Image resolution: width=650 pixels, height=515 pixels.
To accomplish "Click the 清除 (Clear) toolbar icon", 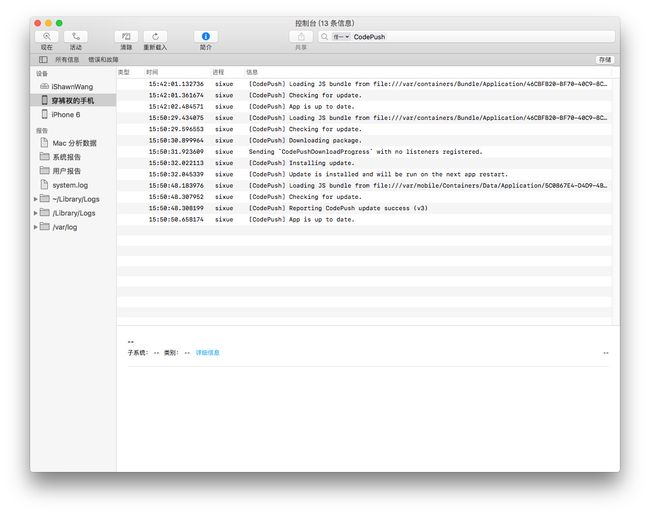I will [126, 36].
